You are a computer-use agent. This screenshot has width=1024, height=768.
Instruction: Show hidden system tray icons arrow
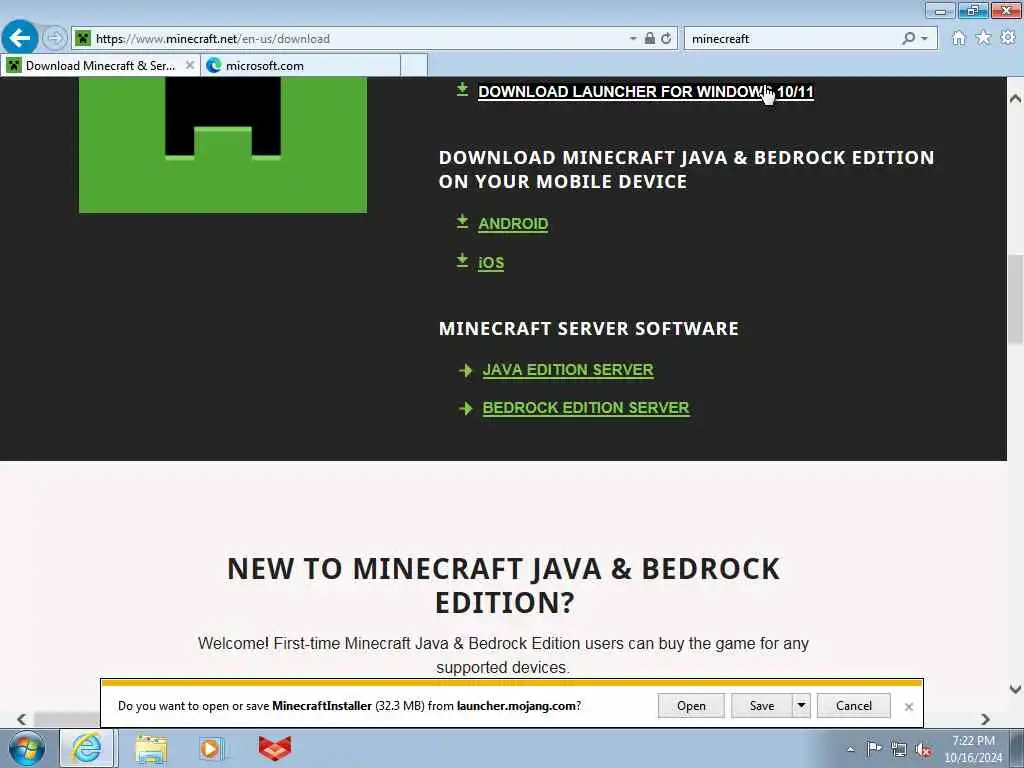click(x=850, y=749)
